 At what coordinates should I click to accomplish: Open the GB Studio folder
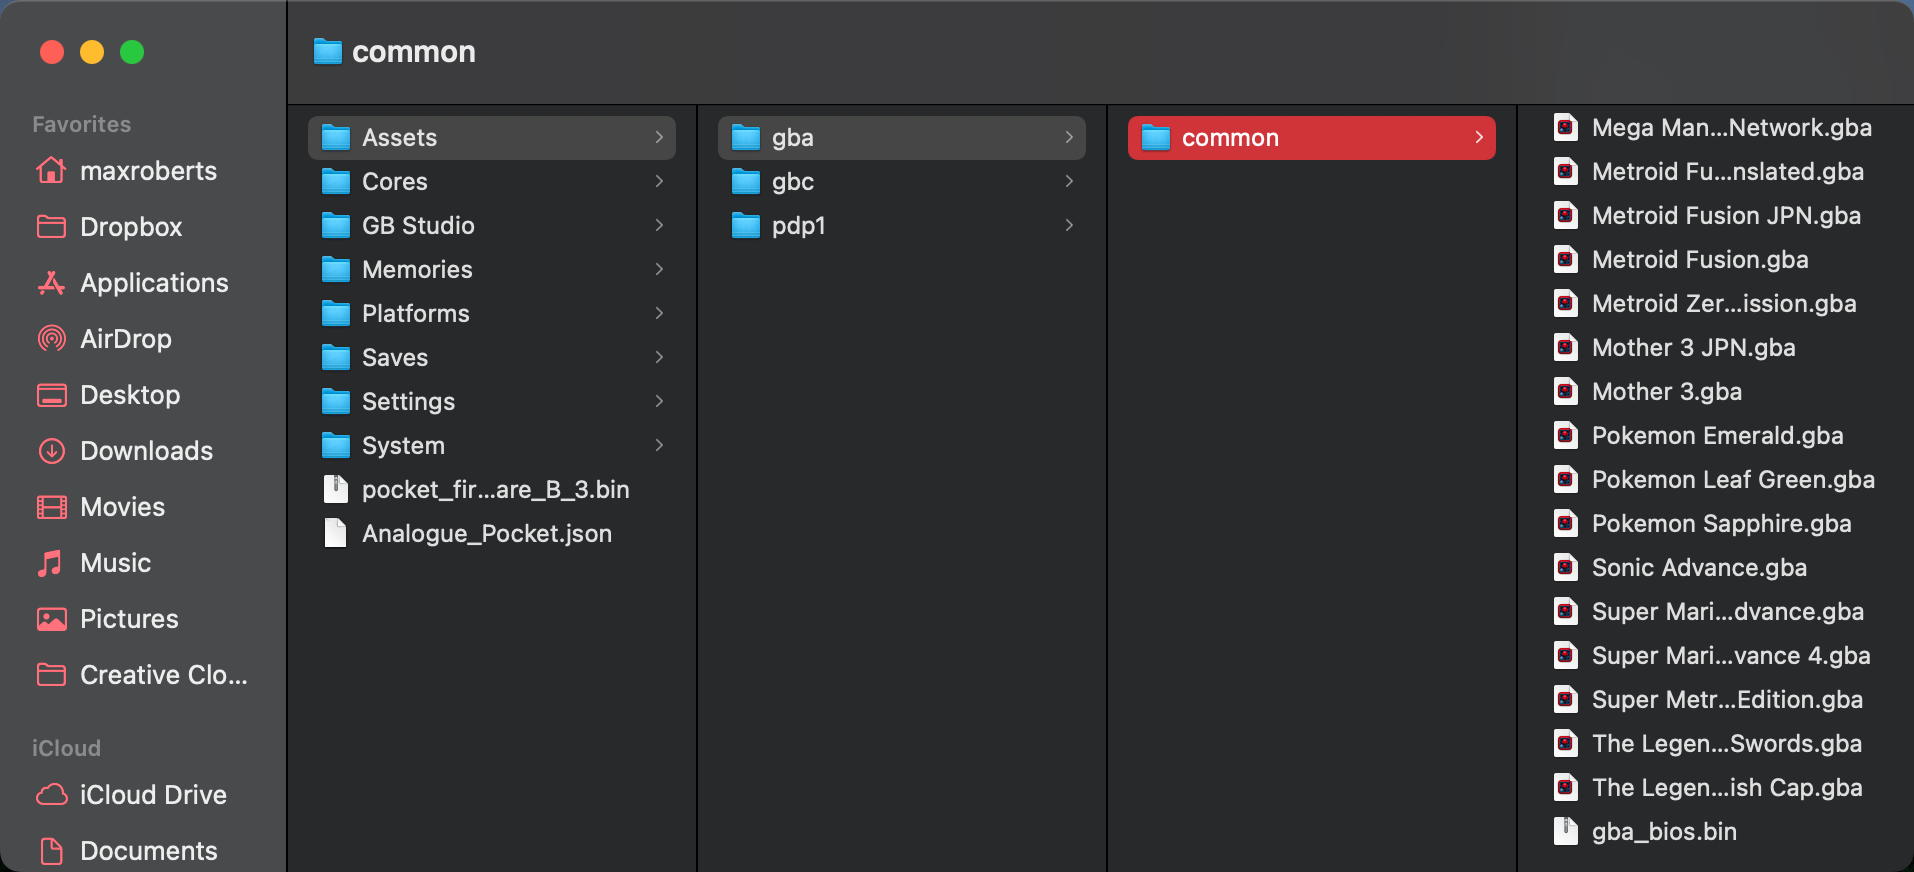[418, 226]
